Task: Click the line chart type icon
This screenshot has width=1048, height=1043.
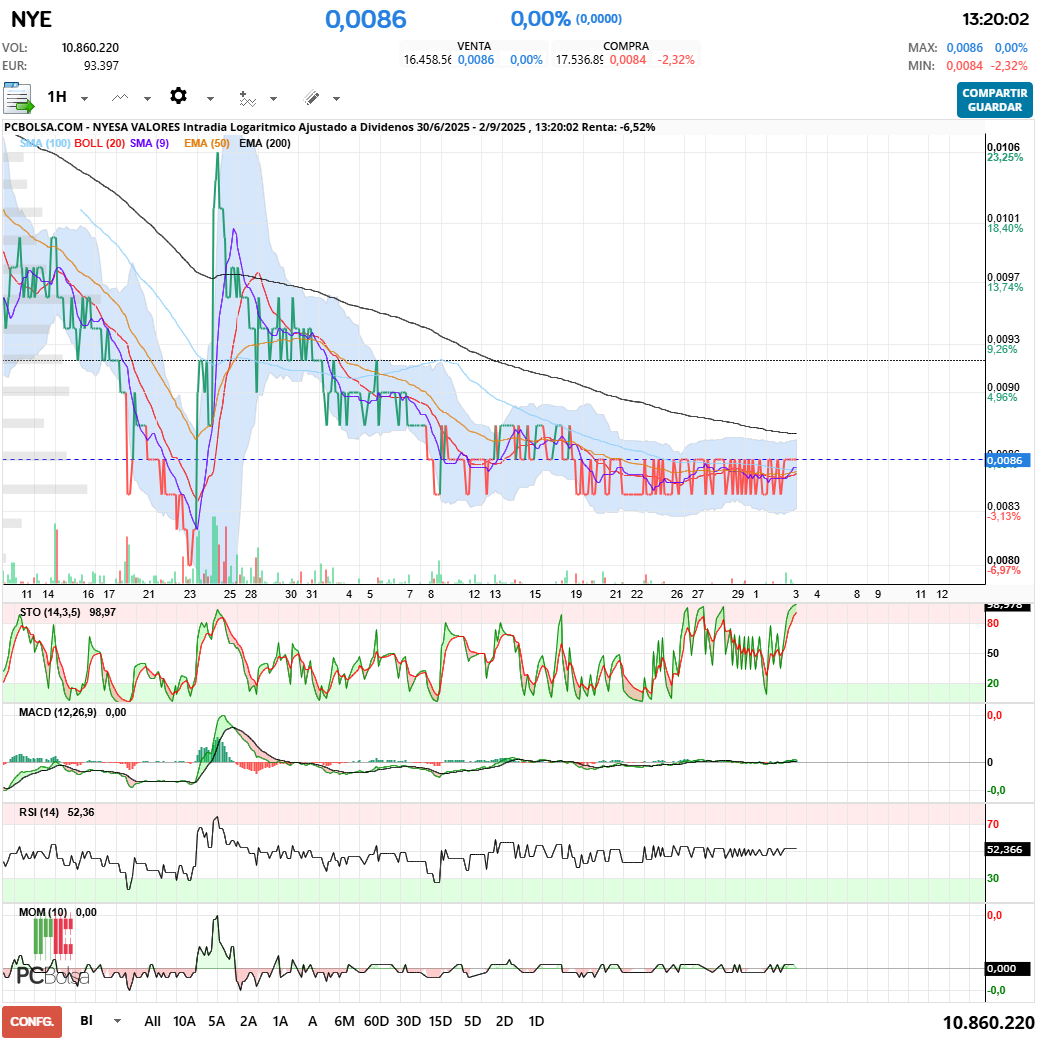Action: [x=120, y=98]
